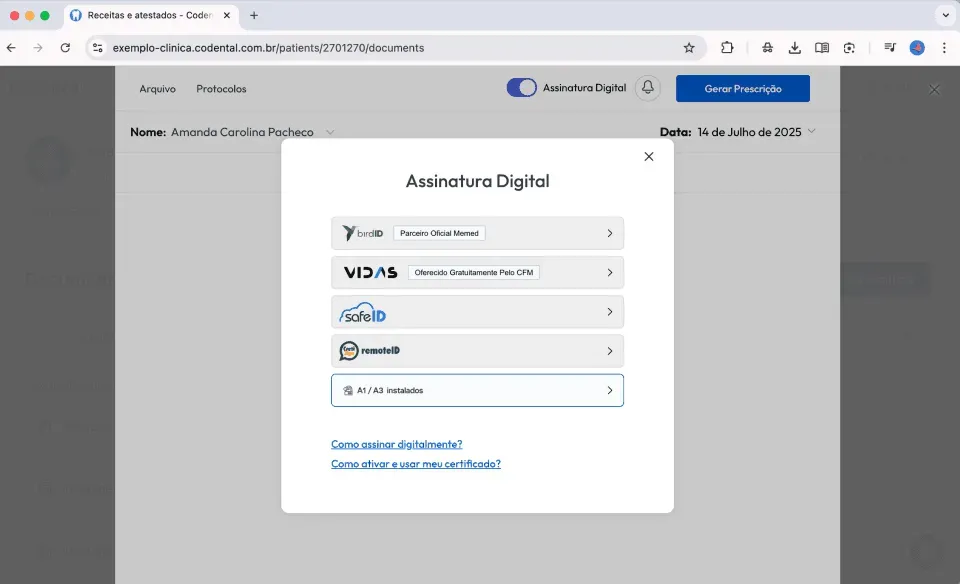Open the media control playlist icon
Viewport: 960px width, 584px height.
[x=890, y=48]
